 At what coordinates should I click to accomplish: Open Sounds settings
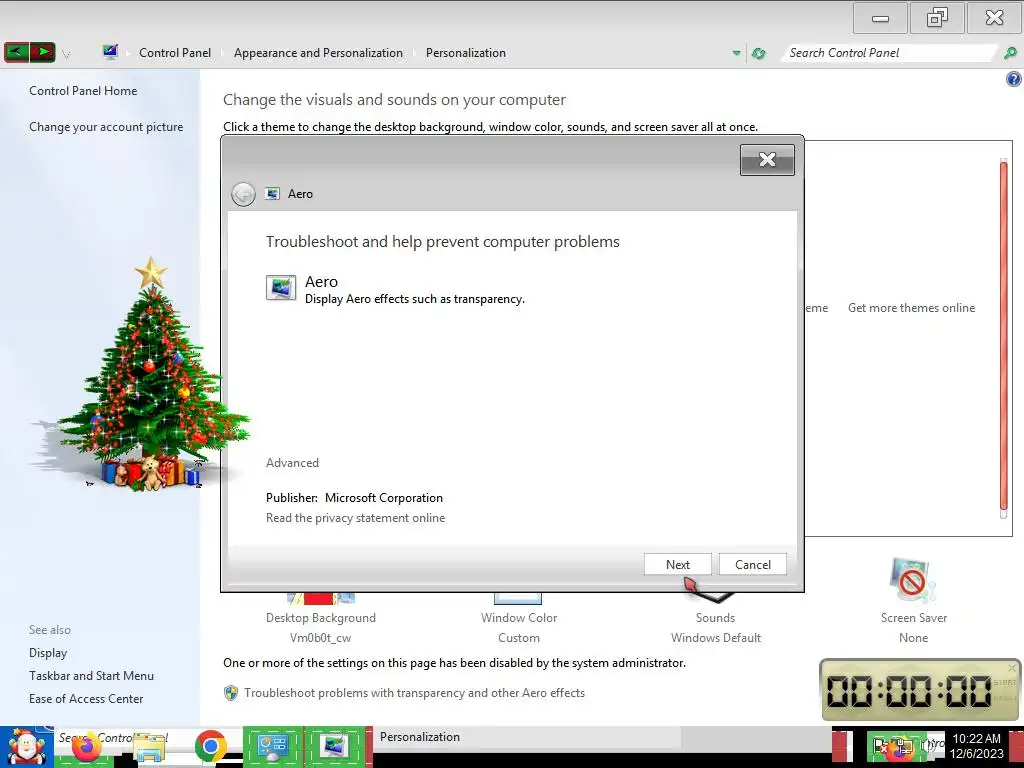pyautogui.click(x=715, y=618)
